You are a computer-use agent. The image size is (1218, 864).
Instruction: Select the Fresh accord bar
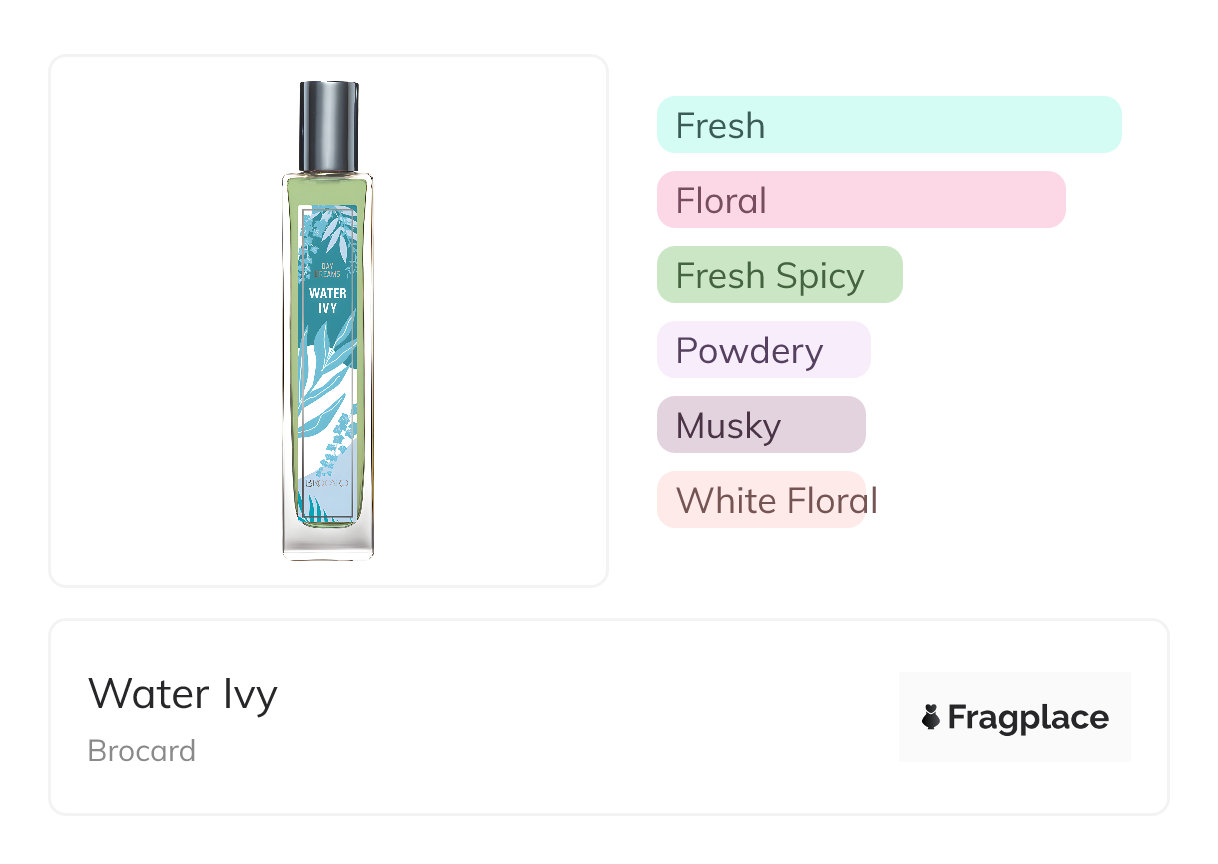point(888,125)
